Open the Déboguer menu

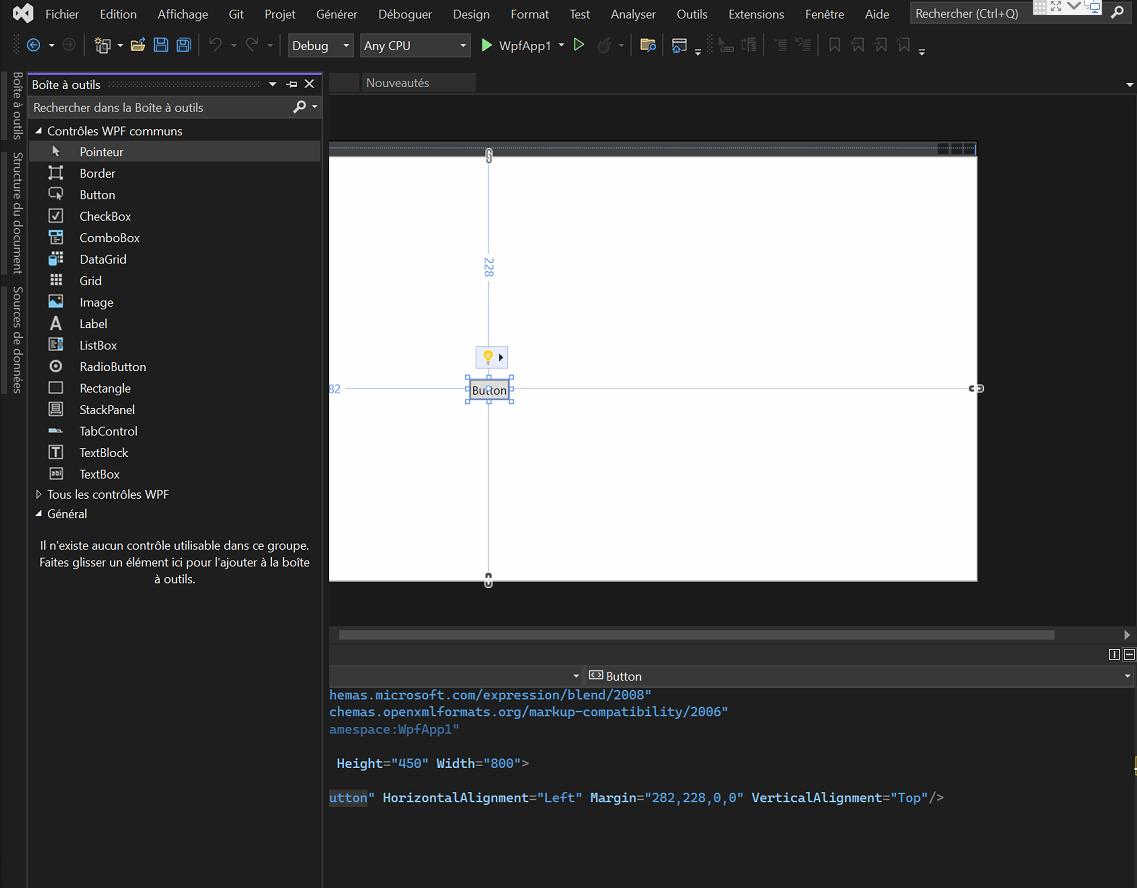coord(405,14)
